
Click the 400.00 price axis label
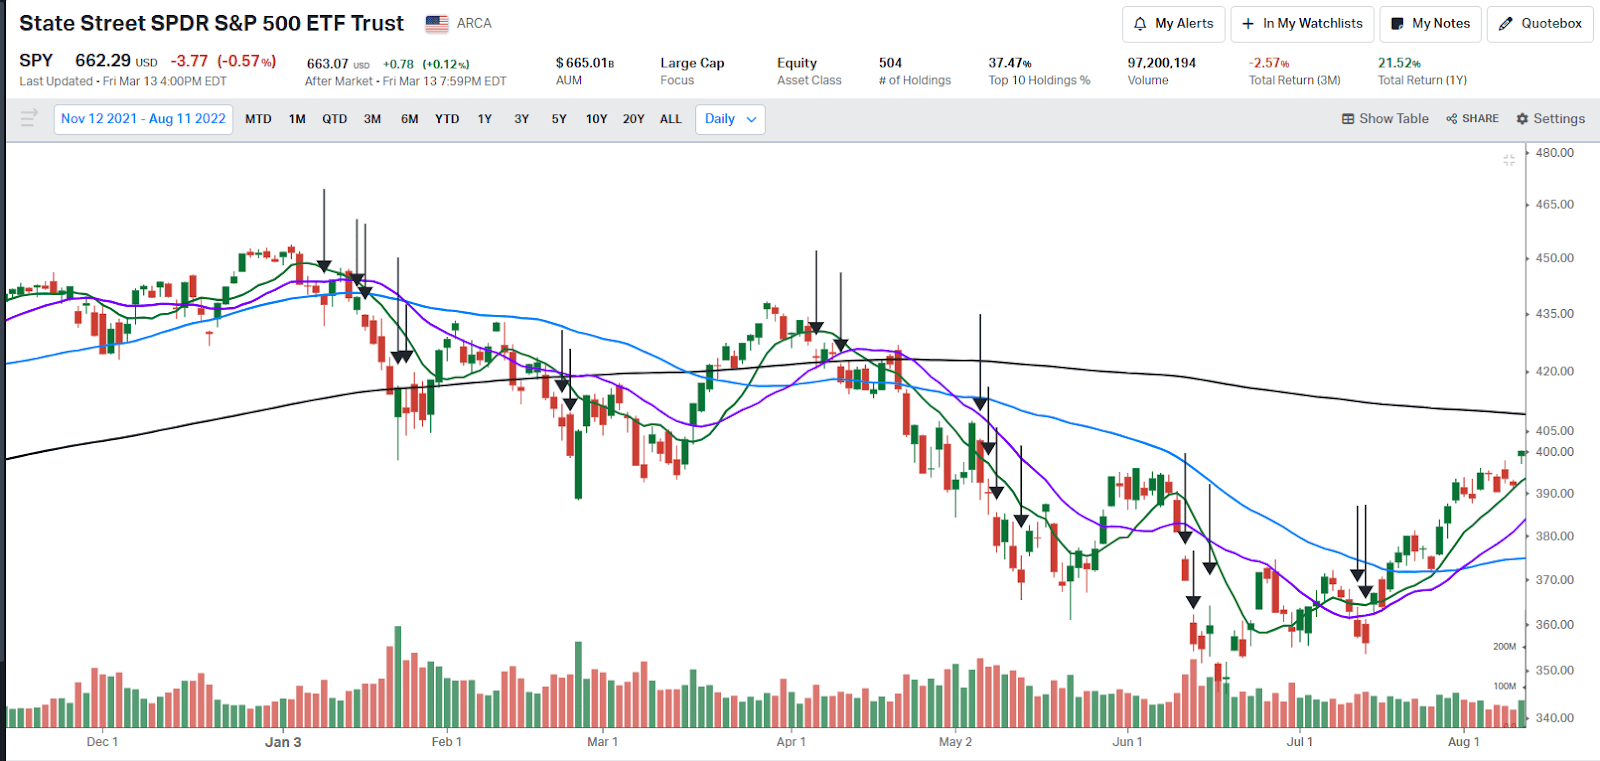pos(1555,452)
